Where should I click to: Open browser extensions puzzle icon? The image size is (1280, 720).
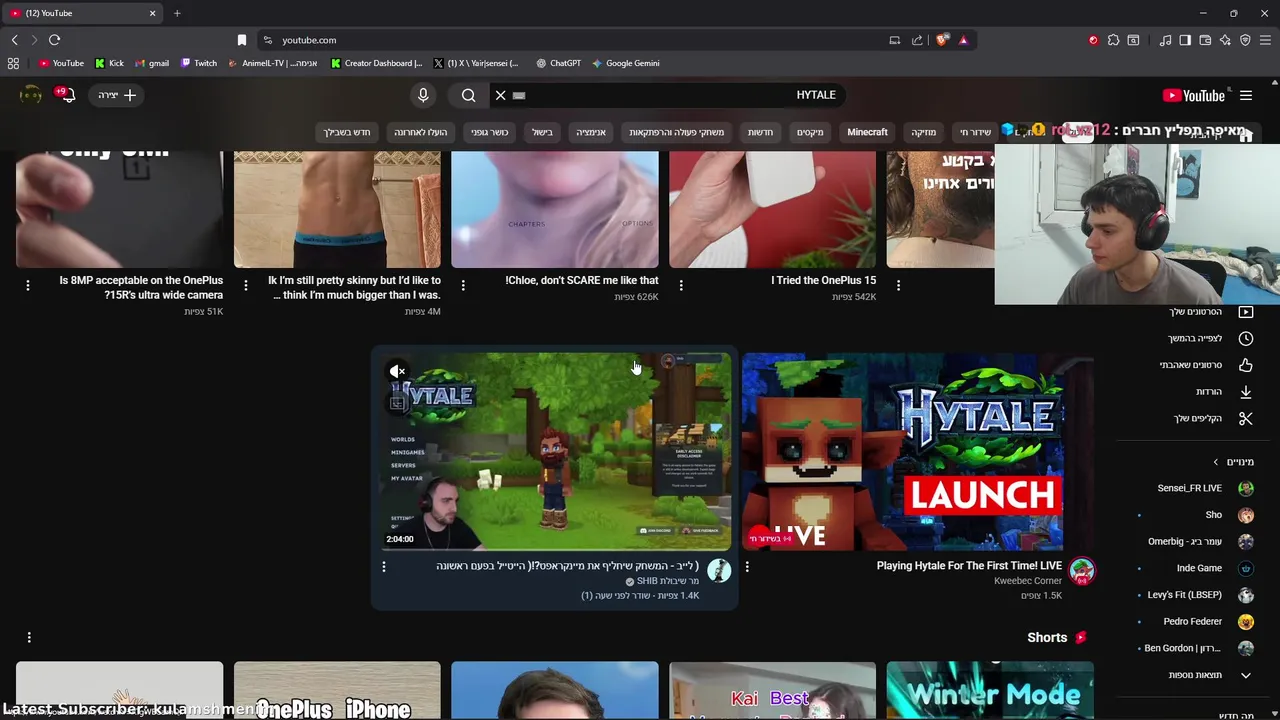1113,40
